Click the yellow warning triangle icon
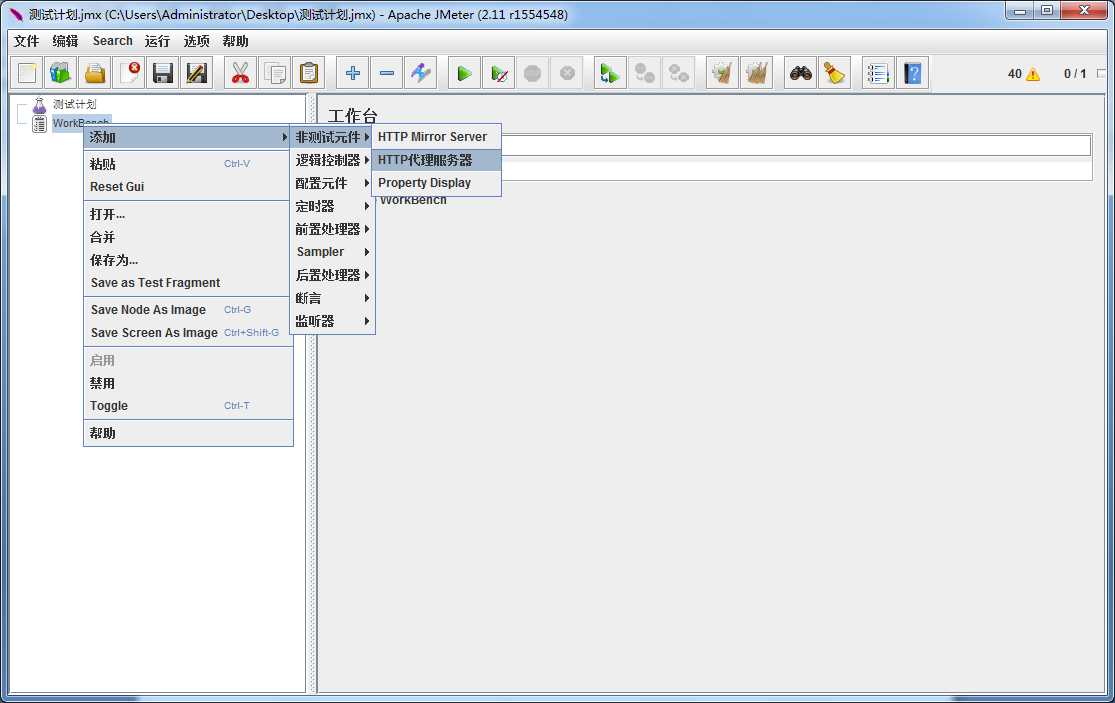1115x703 pixels. coord(1033,74)
